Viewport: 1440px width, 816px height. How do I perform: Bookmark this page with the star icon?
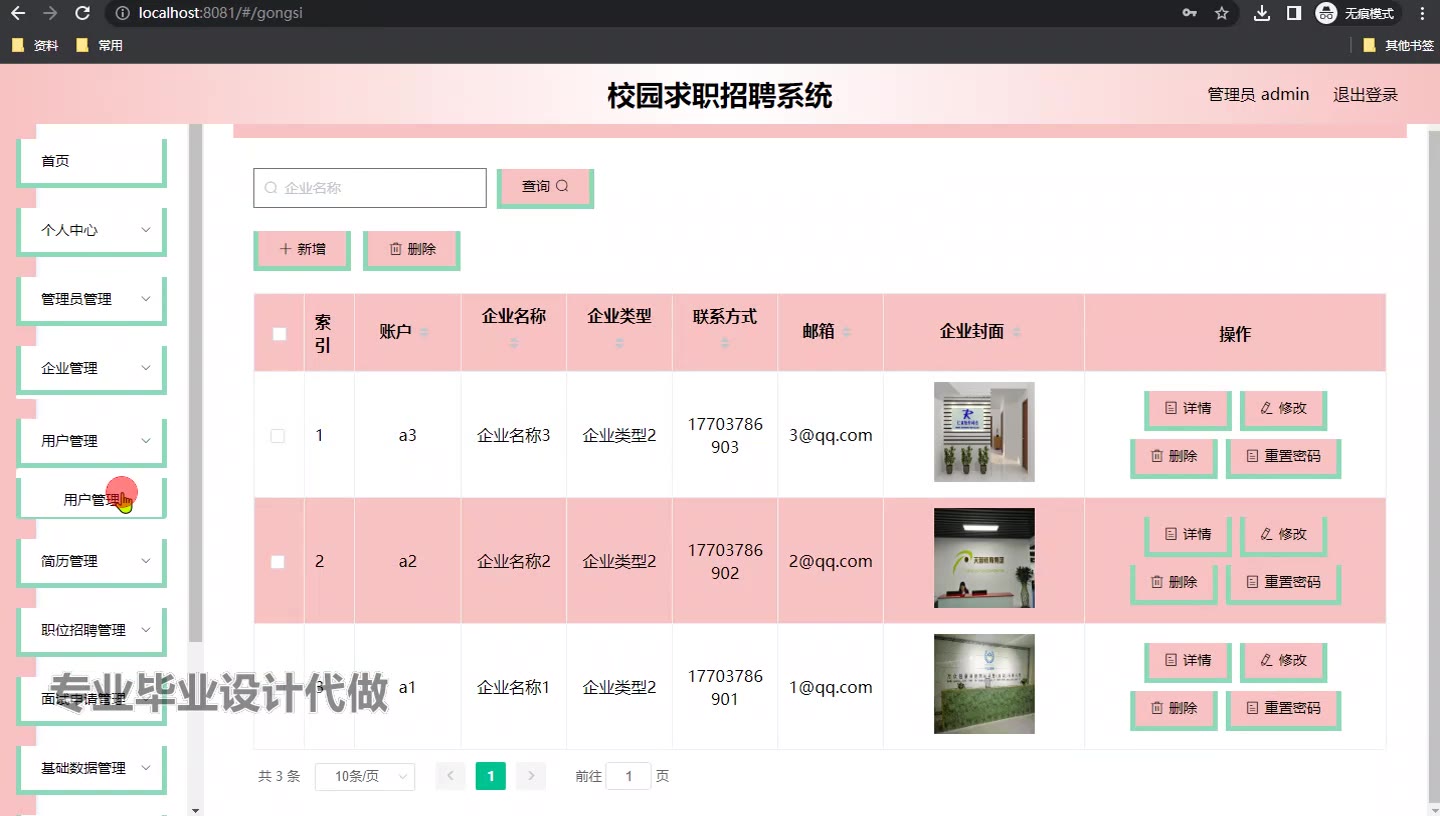1221,13
